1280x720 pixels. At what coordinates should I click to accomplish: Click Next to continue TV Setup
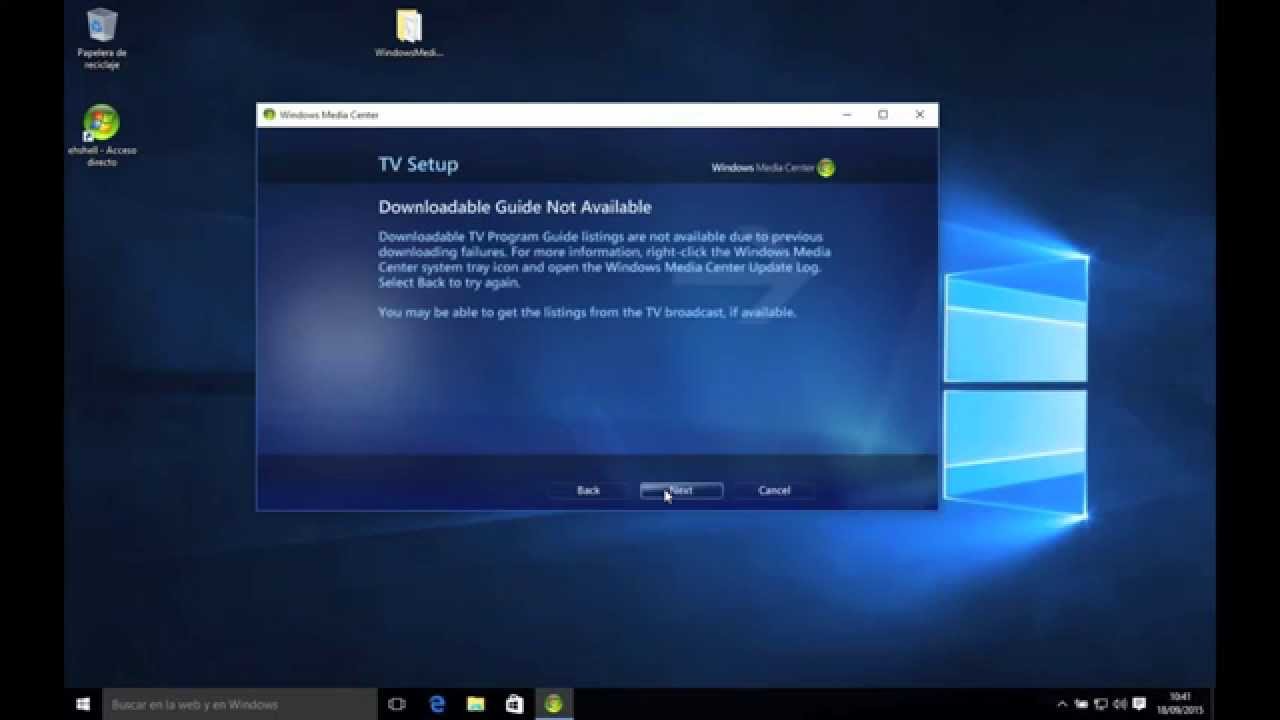point(681,490)
